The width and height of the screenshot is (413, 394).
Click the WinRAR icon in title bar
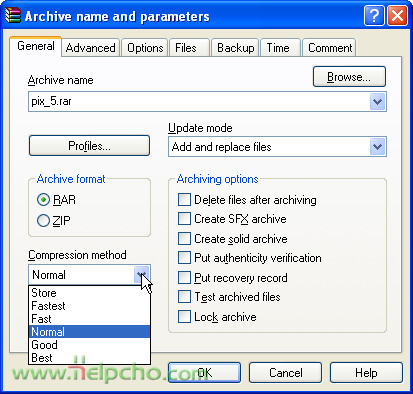(x=13, y=15)
